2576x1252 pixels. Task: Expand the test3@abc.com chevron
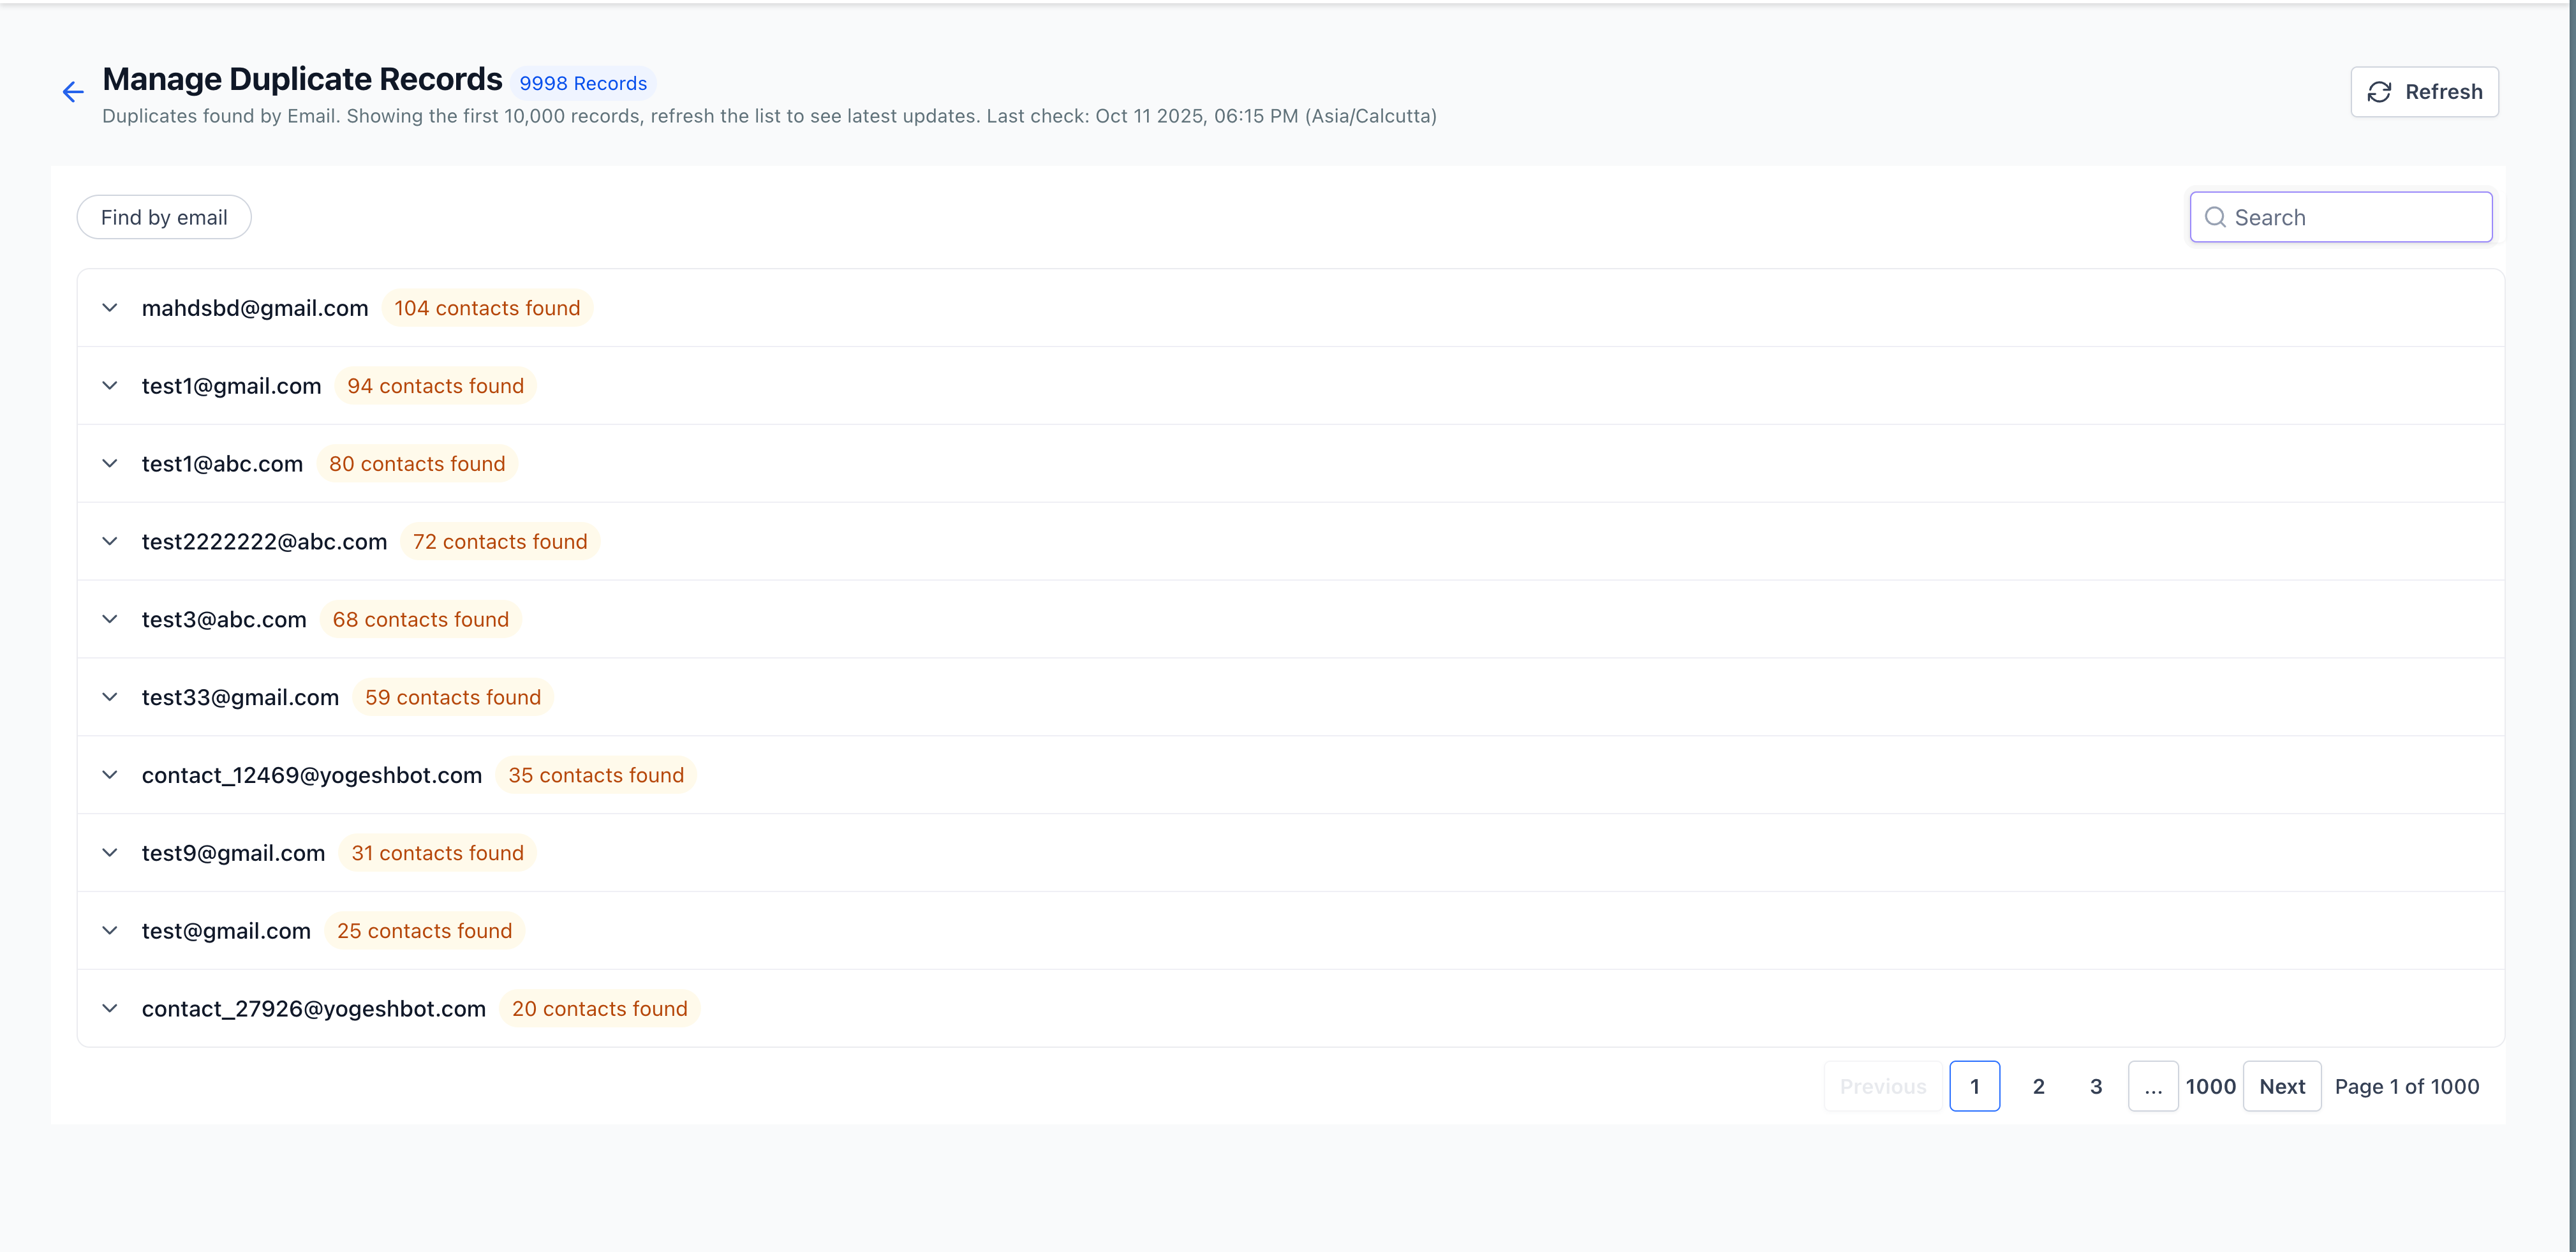[x=110, y=620]
